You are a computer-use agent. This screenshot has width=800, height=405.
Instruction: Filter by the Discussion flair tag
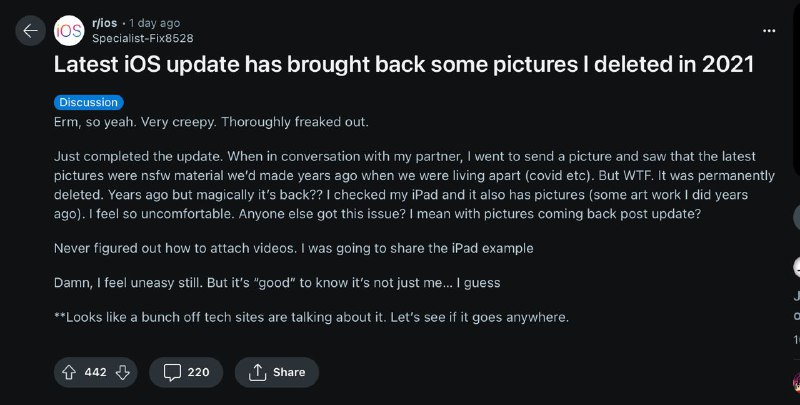88,102
